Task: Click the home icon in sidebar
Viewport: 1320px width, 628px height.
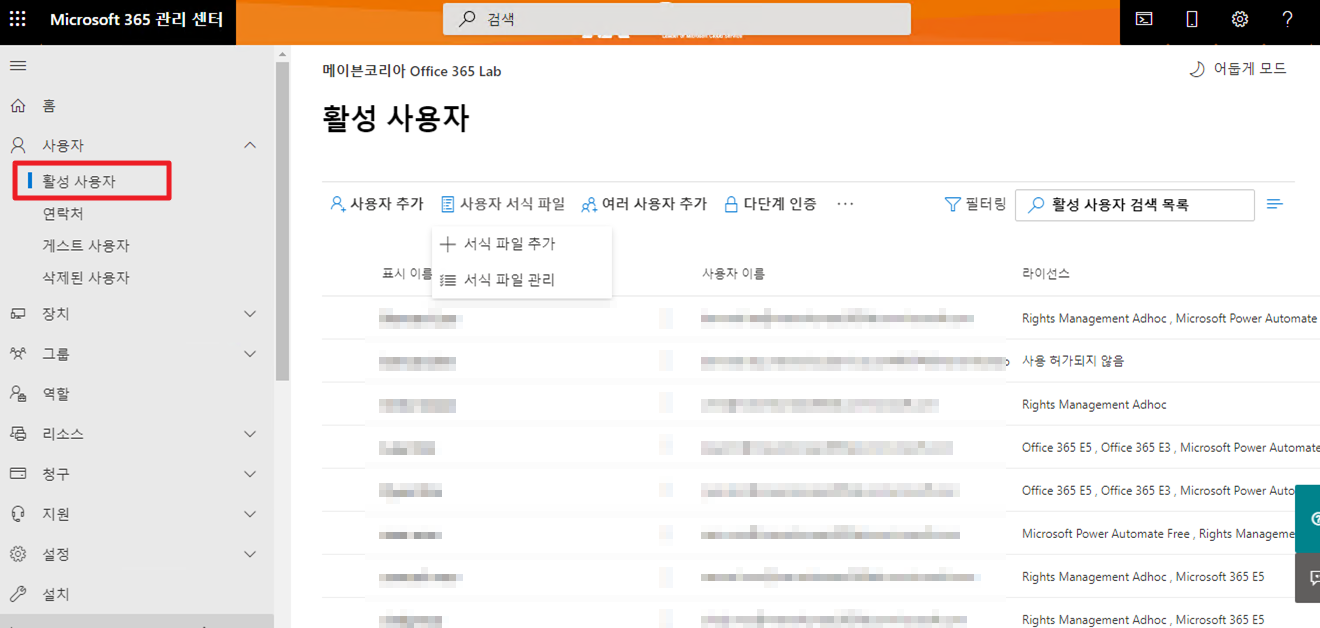Action: [18, 106]
